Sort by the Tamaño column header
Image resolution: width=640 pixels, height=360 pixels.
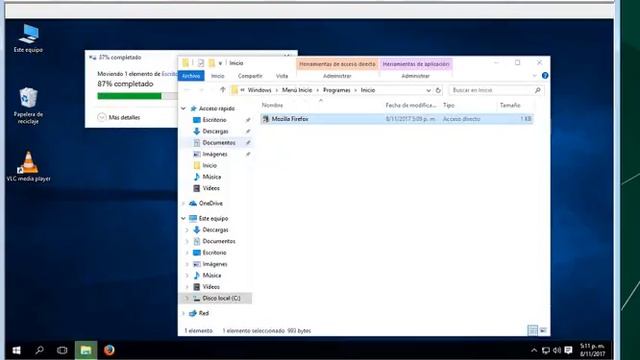click(510, 105)
